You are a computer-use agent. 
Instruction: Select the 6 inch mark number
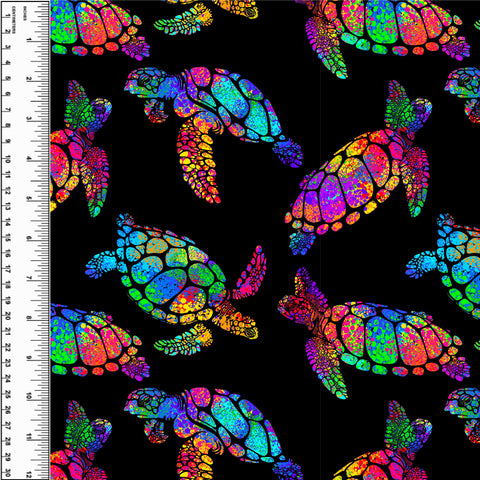[x=29, y=238]
